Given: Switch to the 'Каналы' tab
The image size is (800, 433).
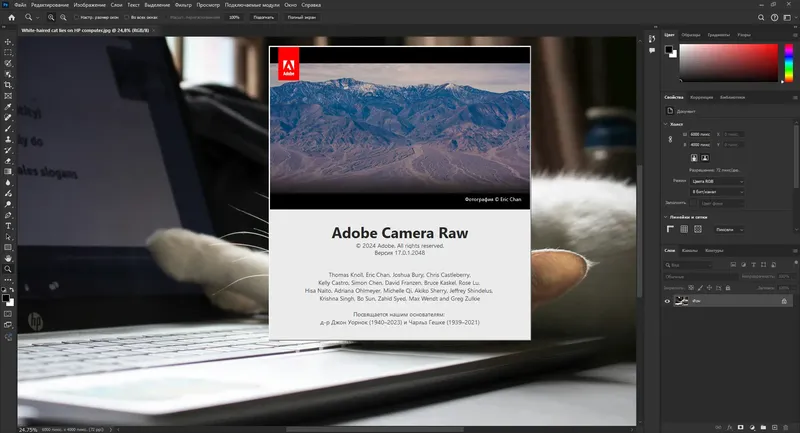Looking at the screenshot, I should (x=690, y=251).
